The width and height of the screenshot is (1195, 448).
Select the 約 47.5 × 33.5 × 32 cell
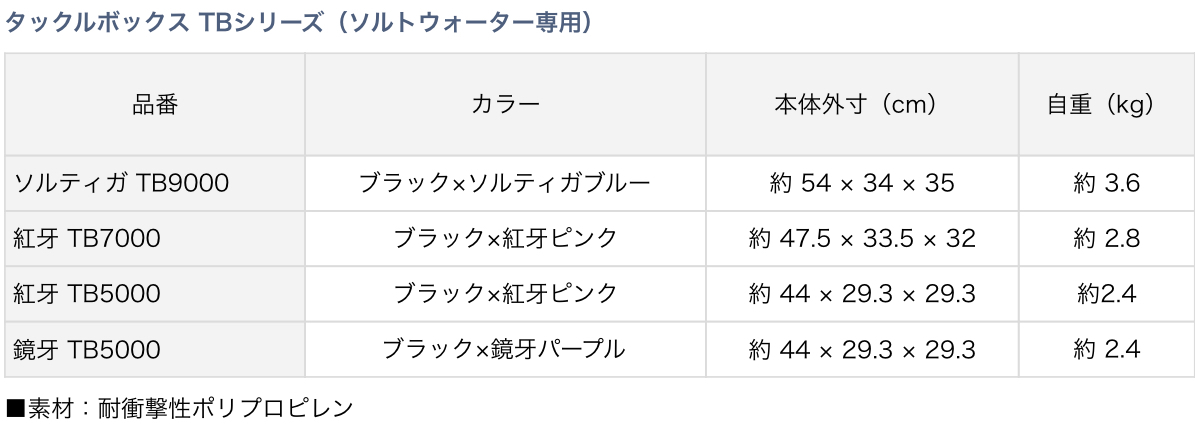(862, 238)
